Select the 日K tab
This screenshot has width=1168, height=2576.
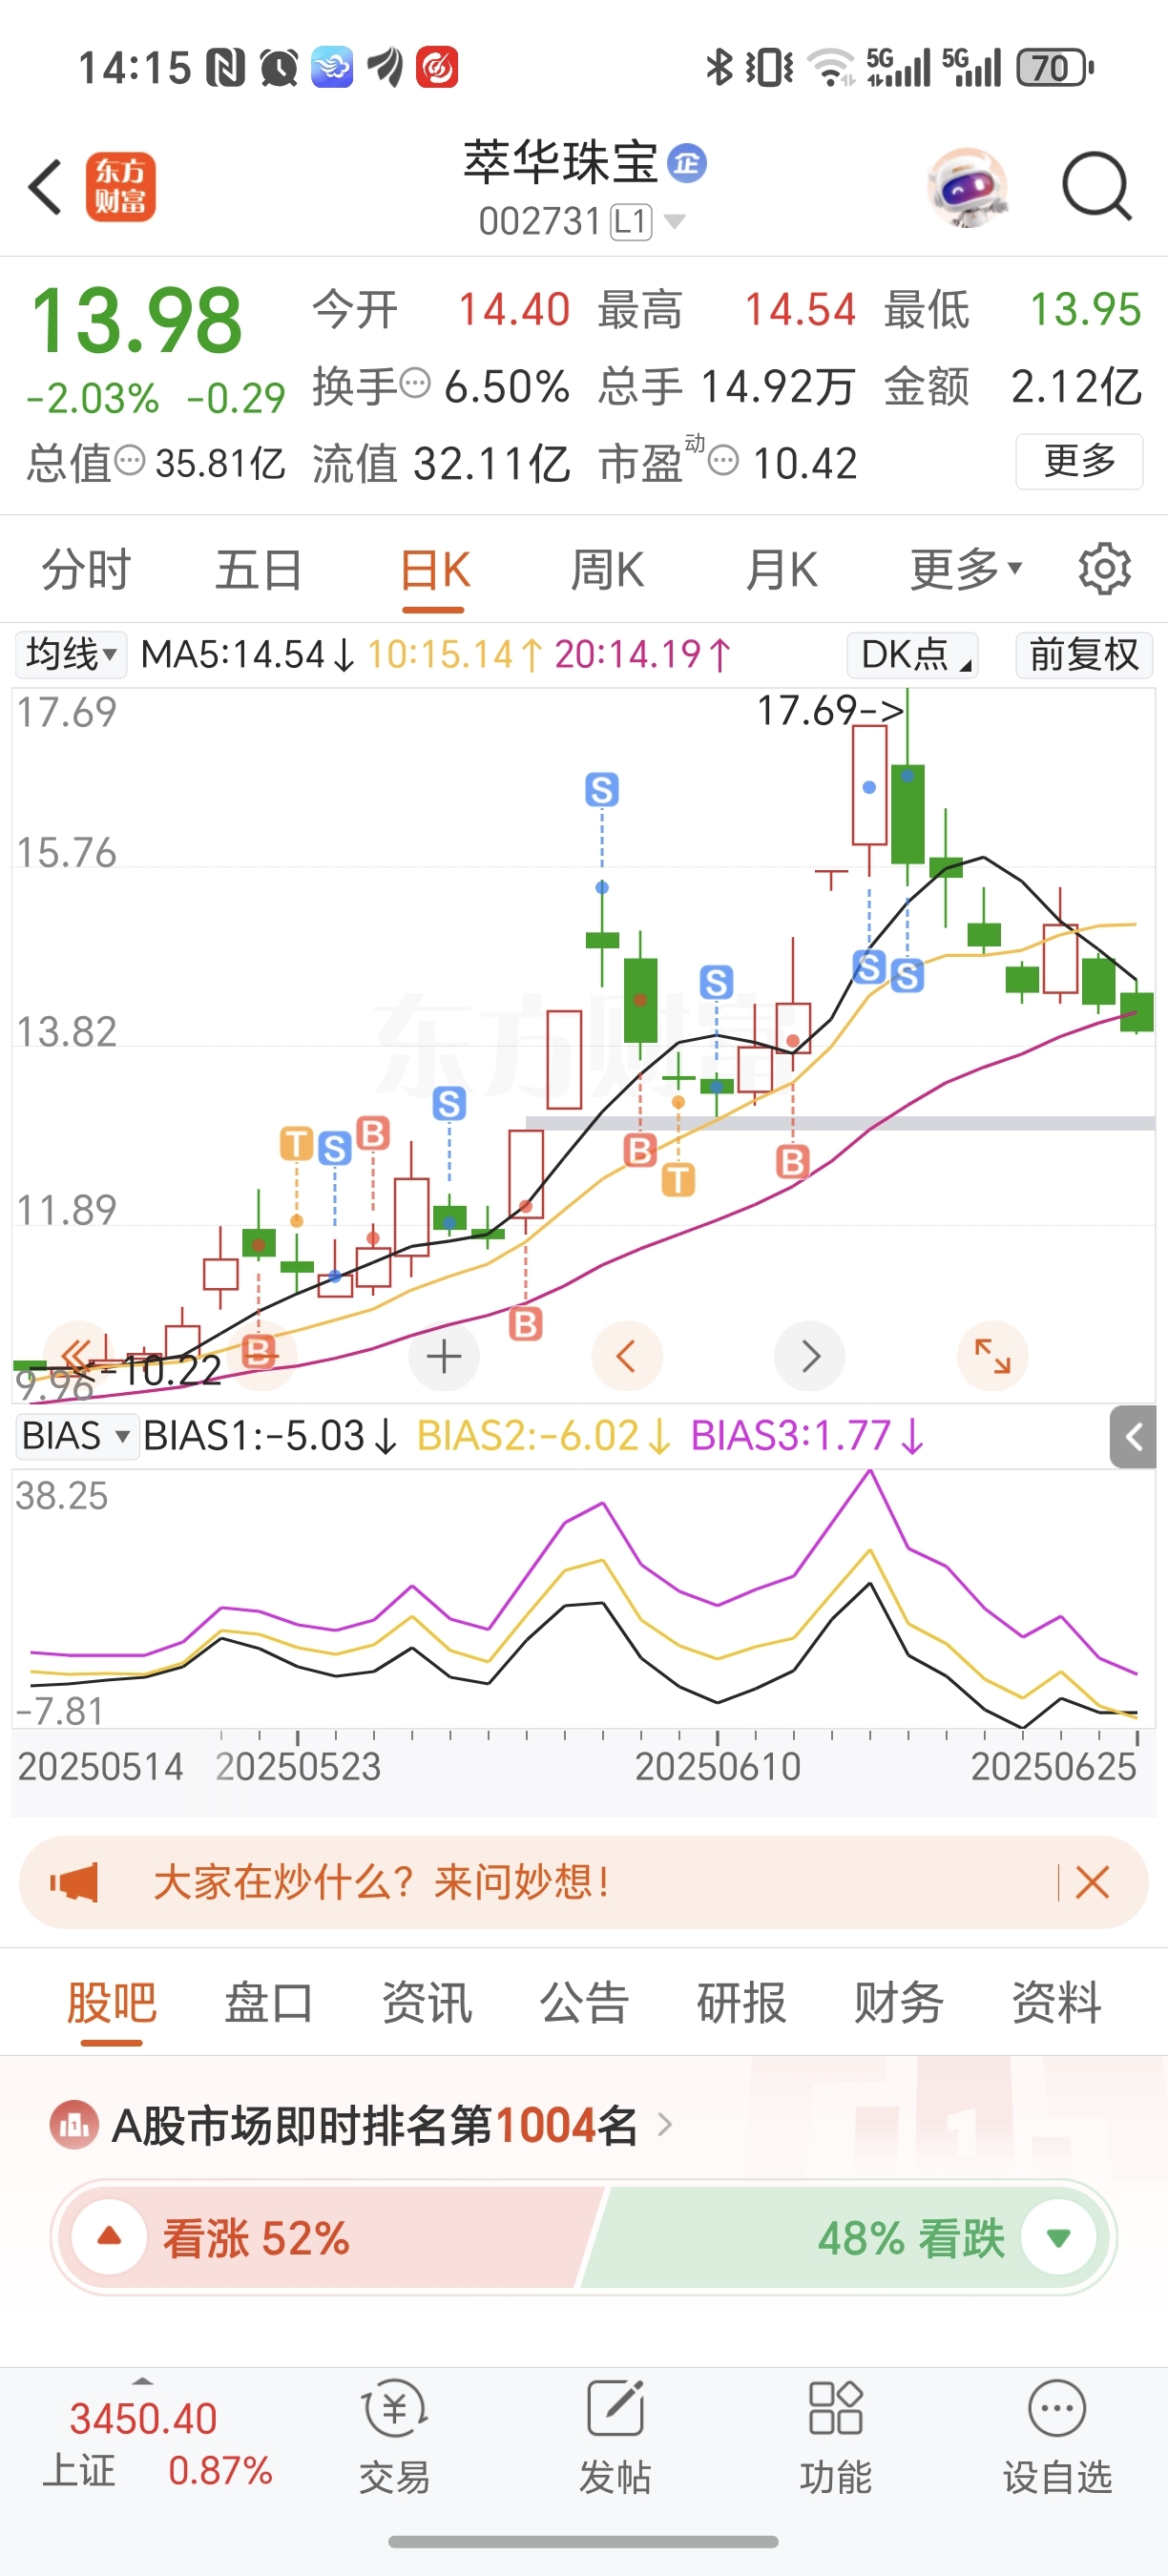(434, 569)
